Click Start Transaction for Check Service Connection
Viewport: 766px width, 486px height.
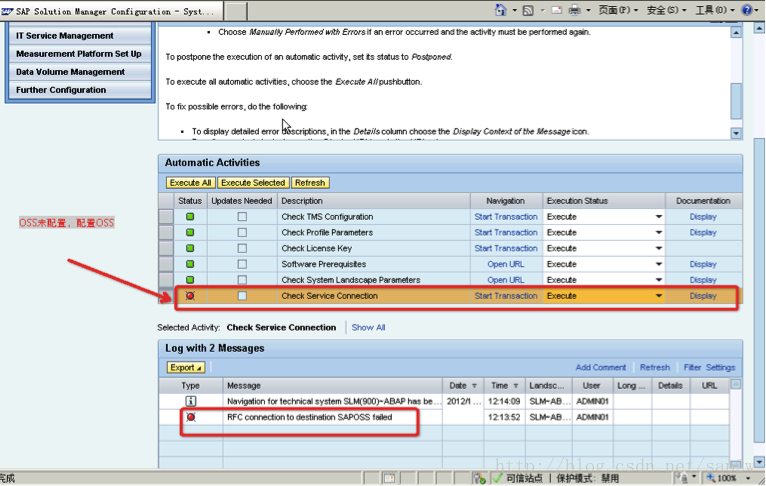click(x=506, y=296)
